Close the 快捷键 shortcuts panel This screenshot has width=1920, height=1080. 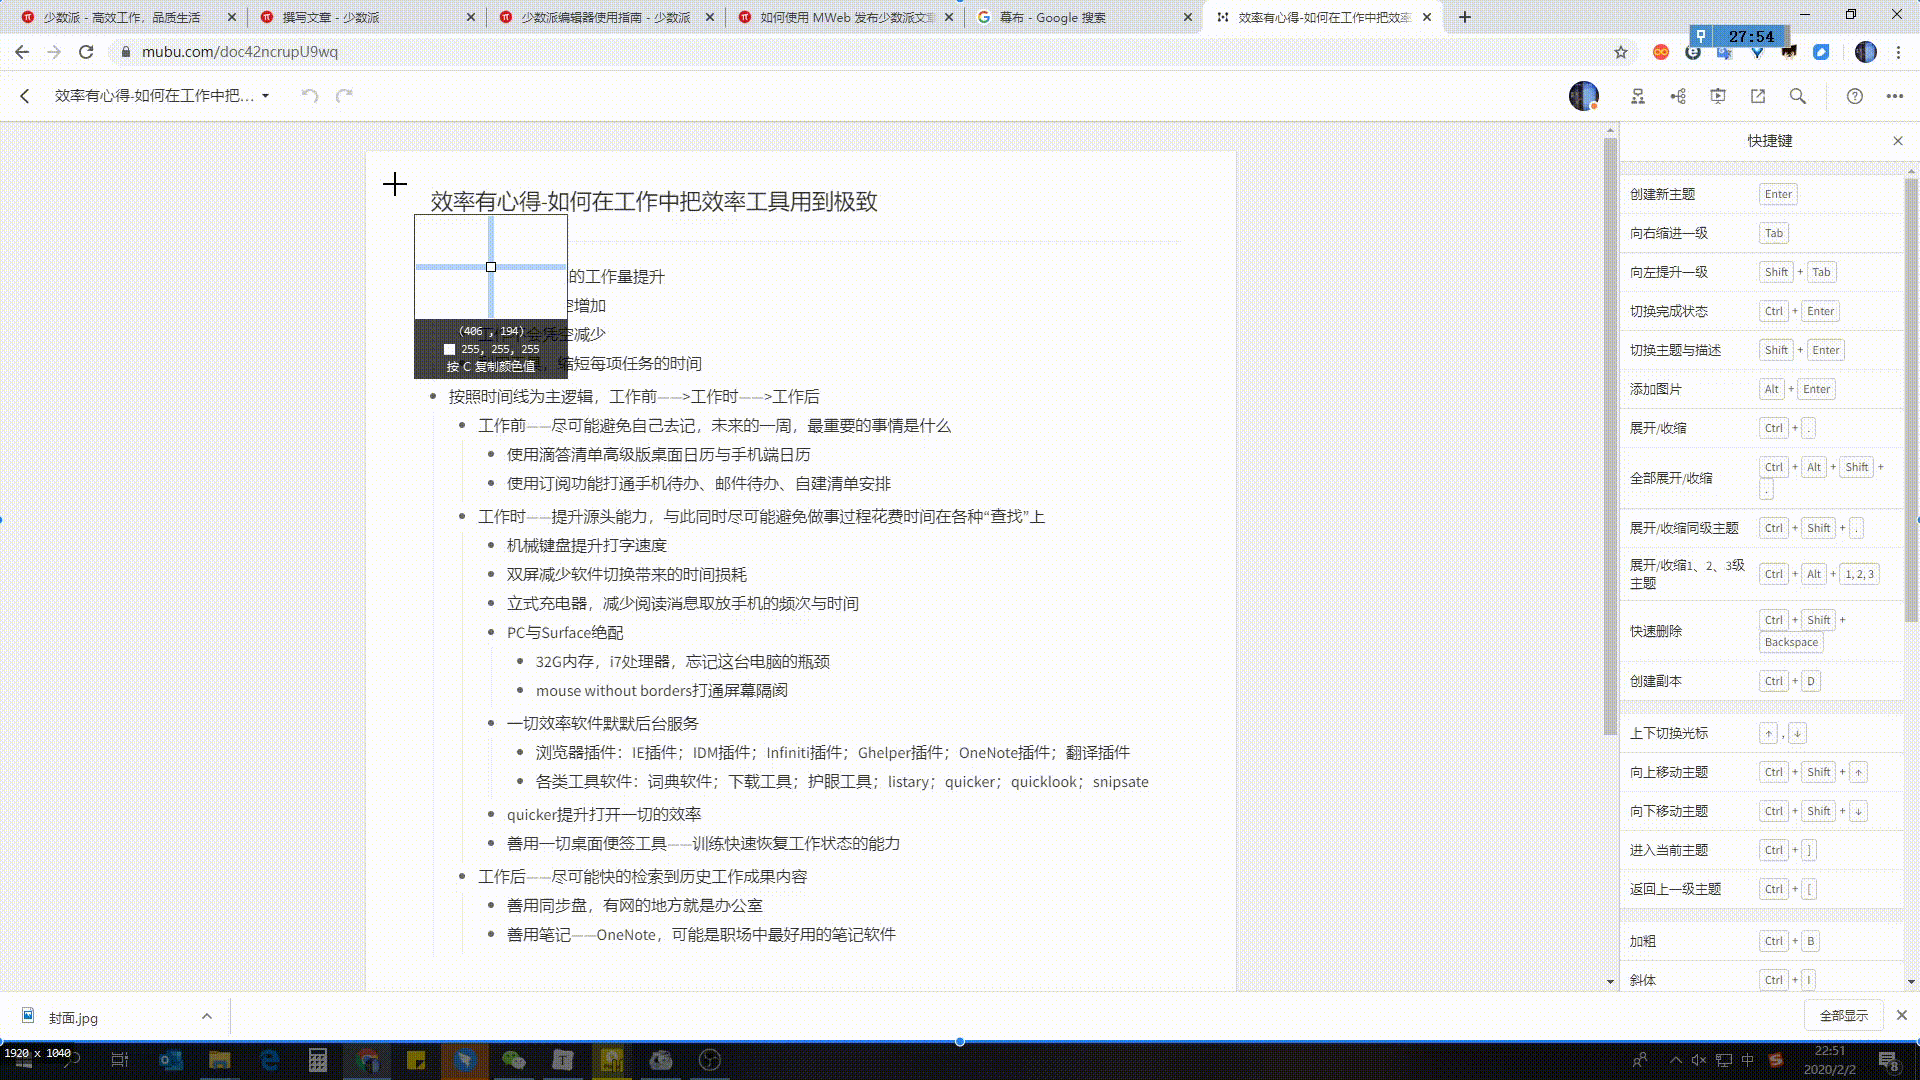coord(1898,141)
